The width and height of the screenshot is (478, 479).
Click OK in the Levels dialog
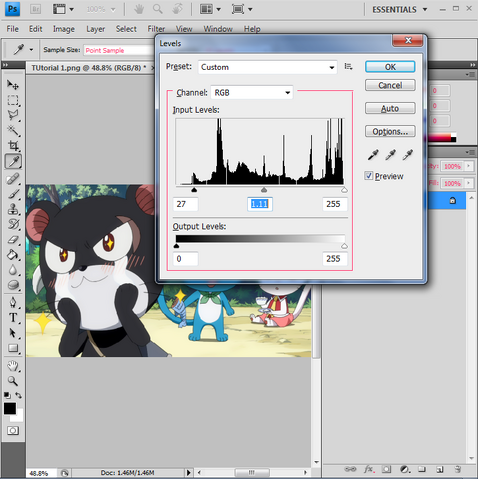pos(390,67)
